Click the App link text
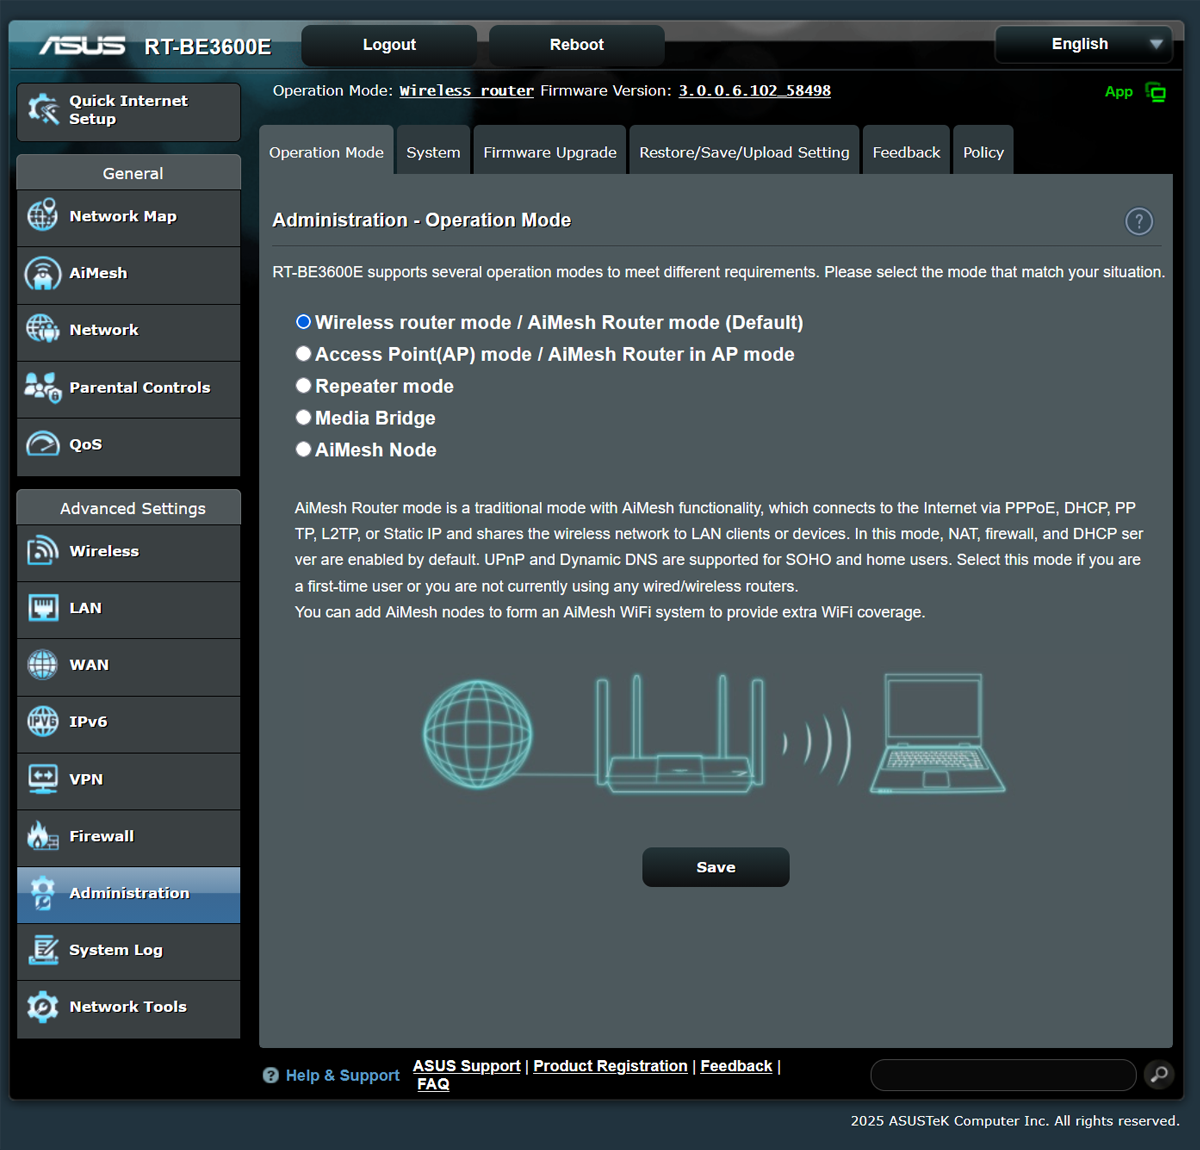 [1119, 92]
